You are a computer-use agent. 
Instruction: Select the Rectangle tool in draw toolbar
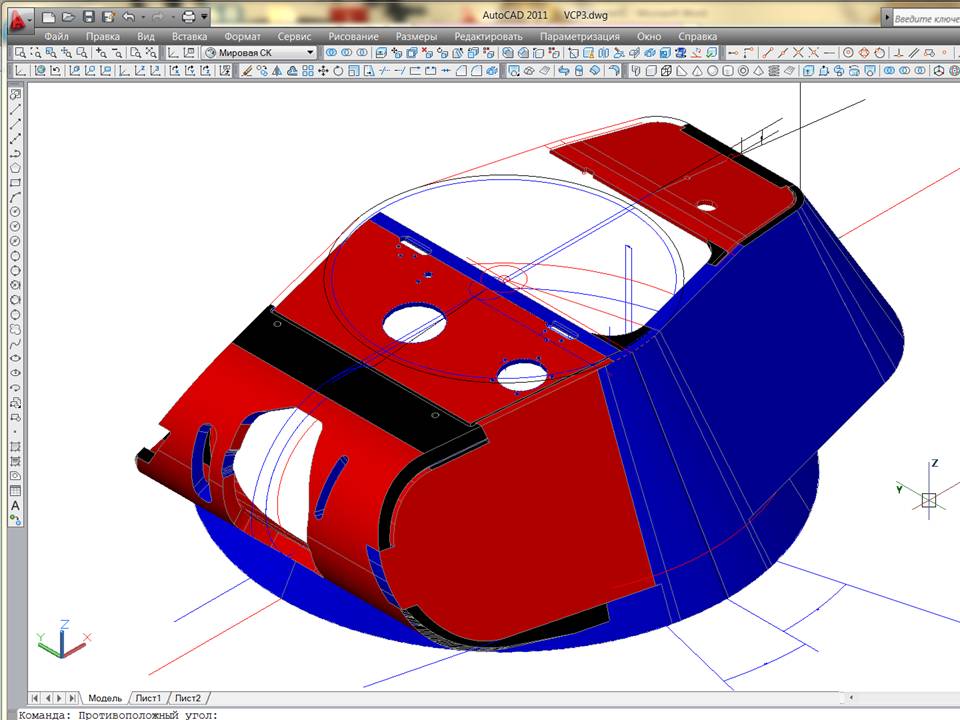click(x=15, y=182)
